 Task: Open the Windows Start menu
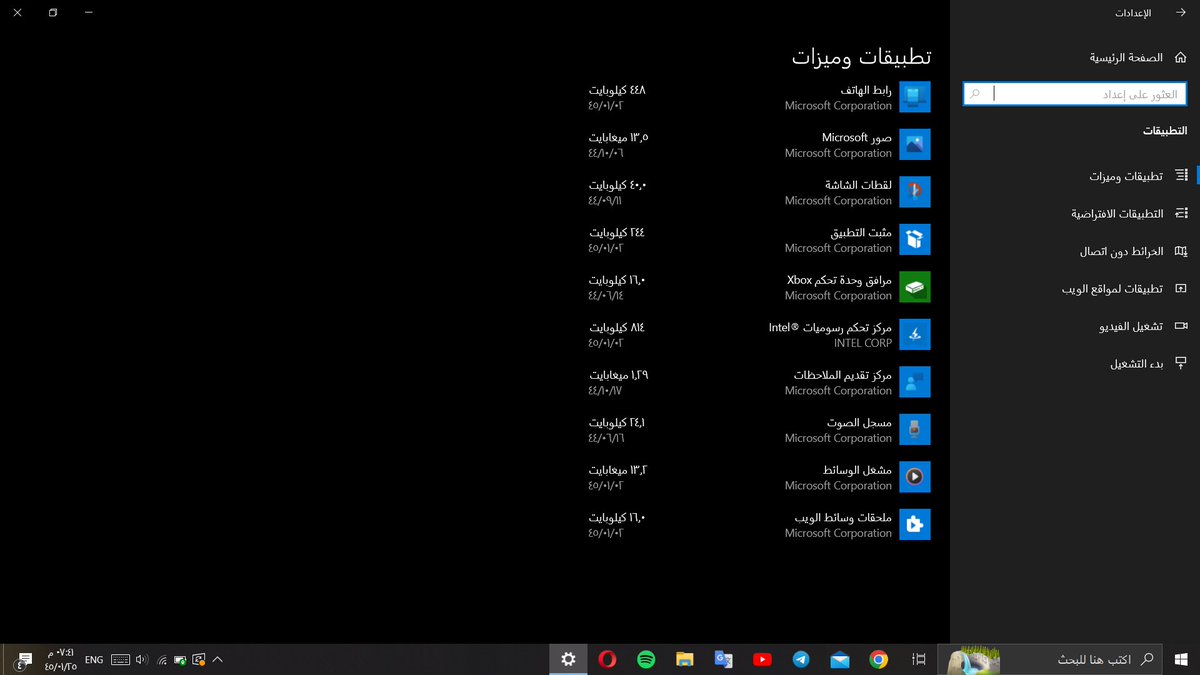pyautogui.click(x=1181, y=659)
